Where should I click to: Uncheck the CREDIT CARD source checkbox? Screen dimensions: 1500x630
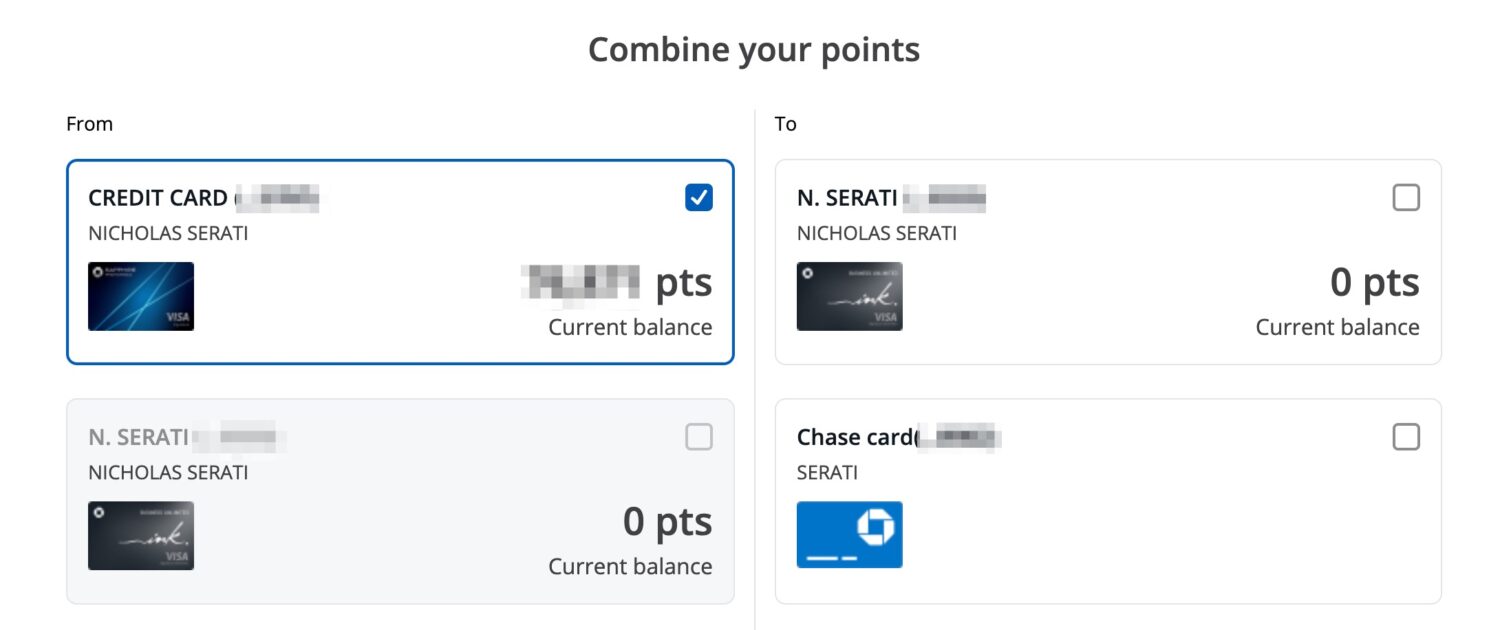click(699, 197)
